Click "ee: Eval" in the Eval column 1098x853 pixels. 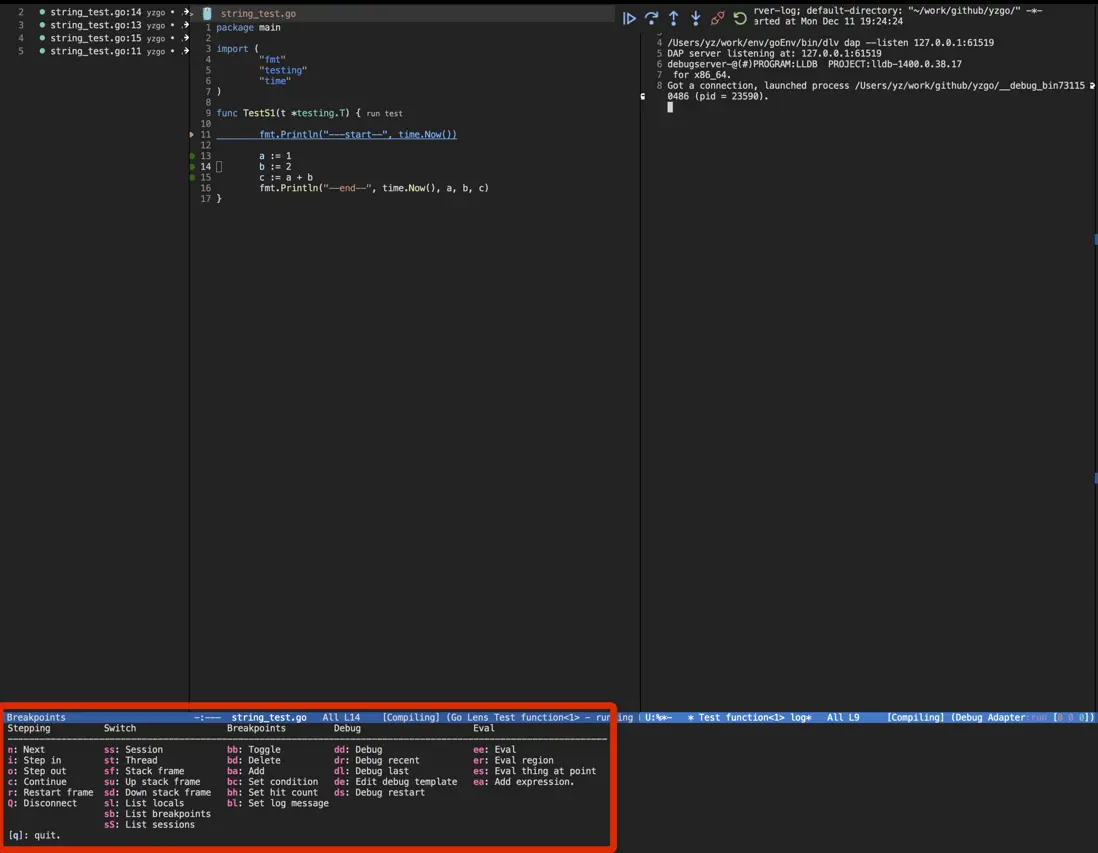(x=495, y=749)
